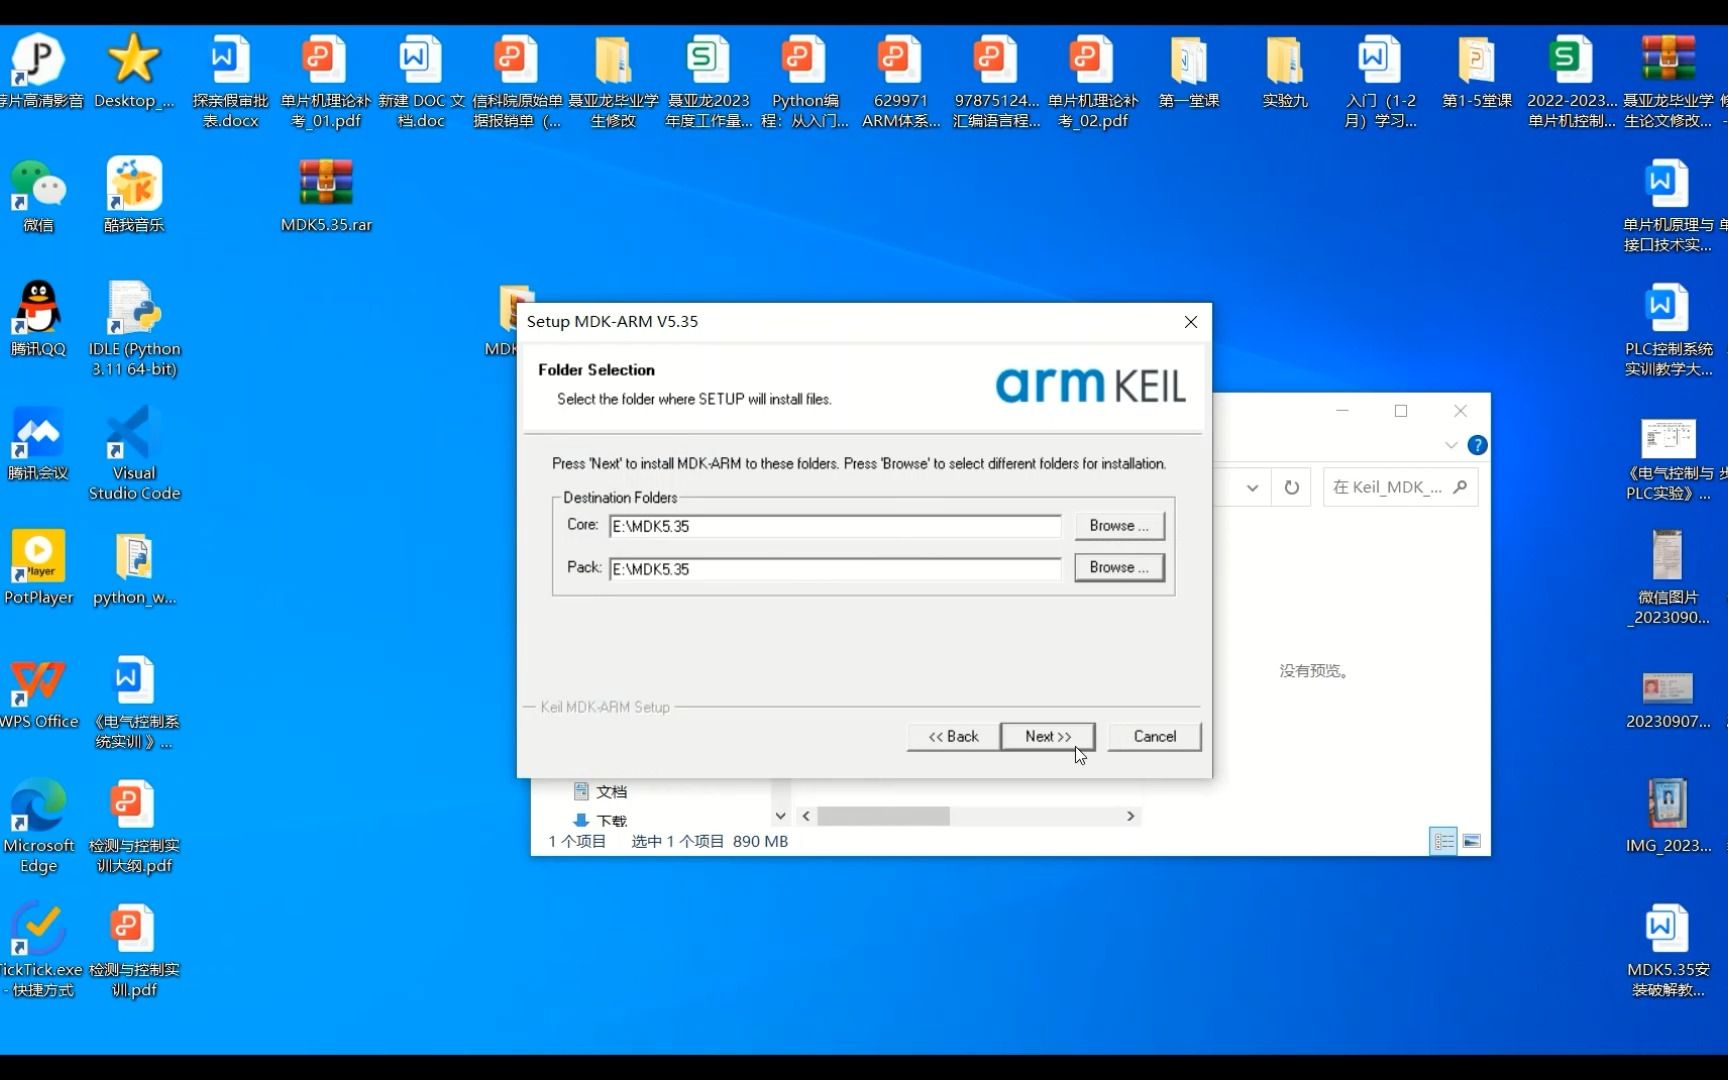The width and height of the screenshot is (1728, 1080).
Task: Click the Explorer refresh icon
Action: 1291,487
